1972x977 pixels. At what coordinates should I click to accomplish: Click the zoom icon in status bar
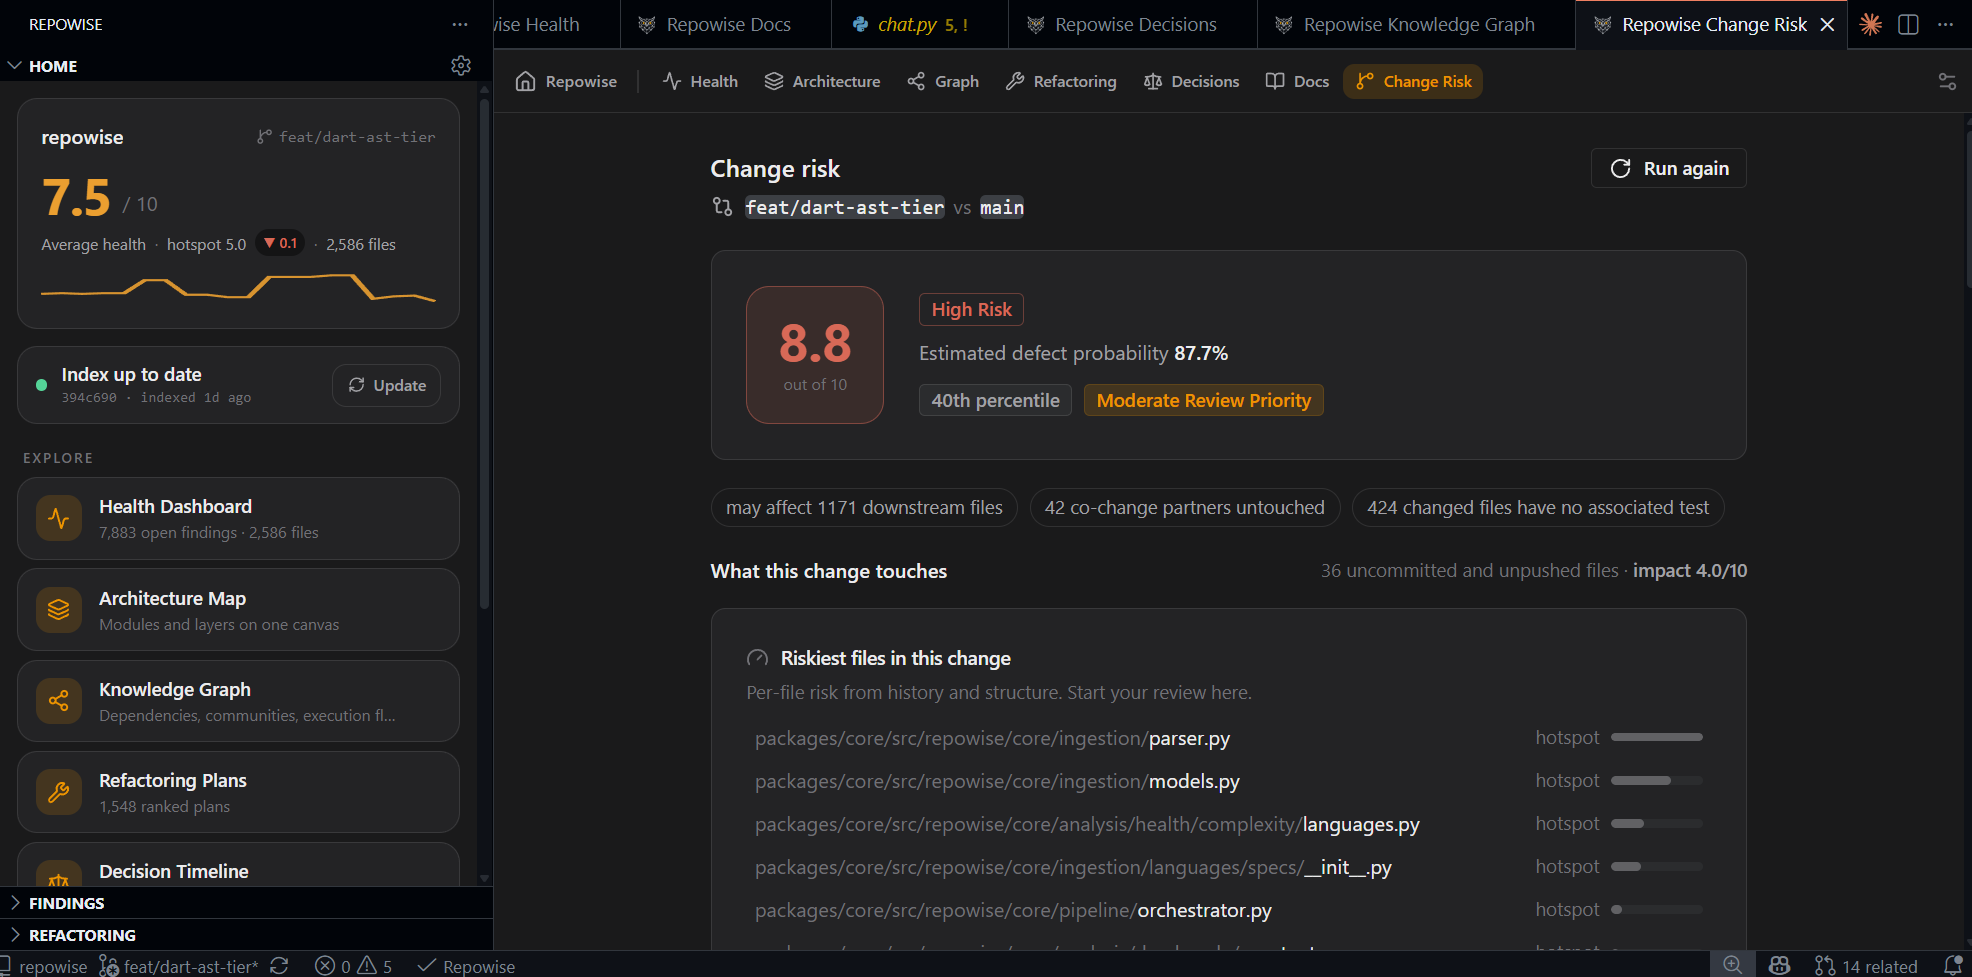tap(1733, 965)
